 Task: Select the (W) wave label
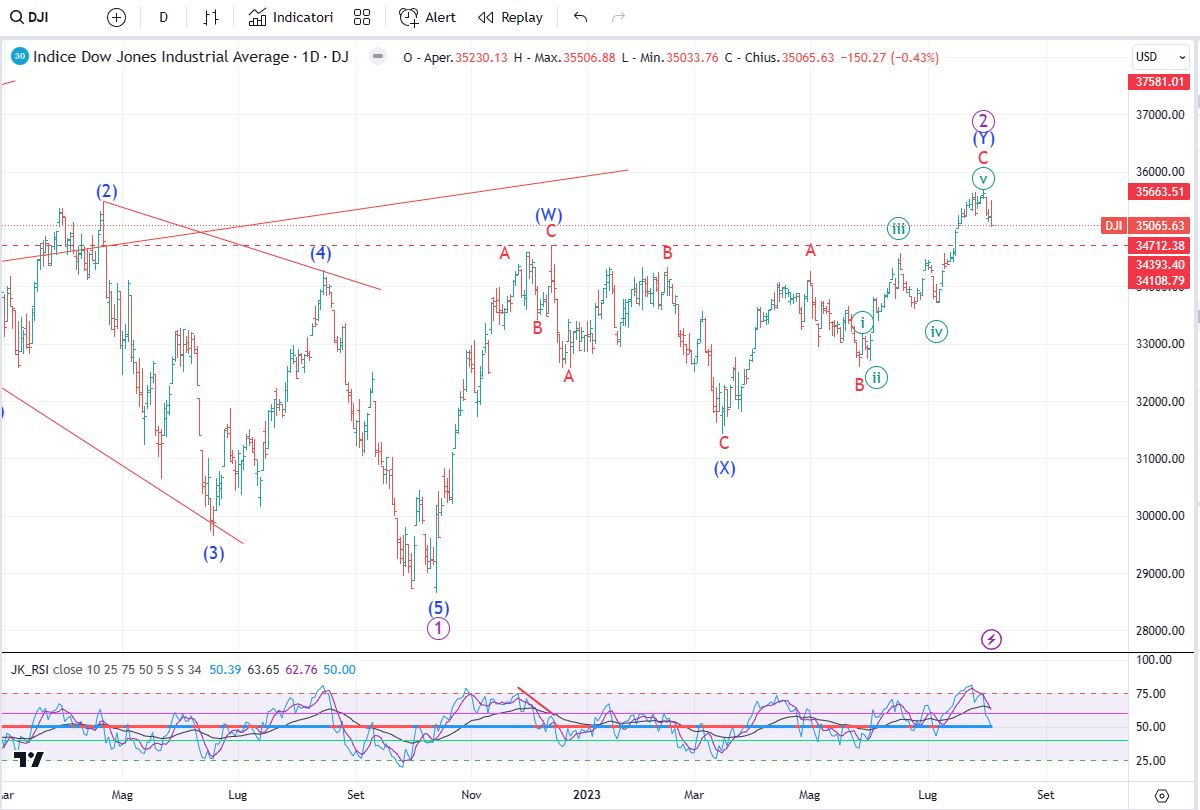pos(547,214)
